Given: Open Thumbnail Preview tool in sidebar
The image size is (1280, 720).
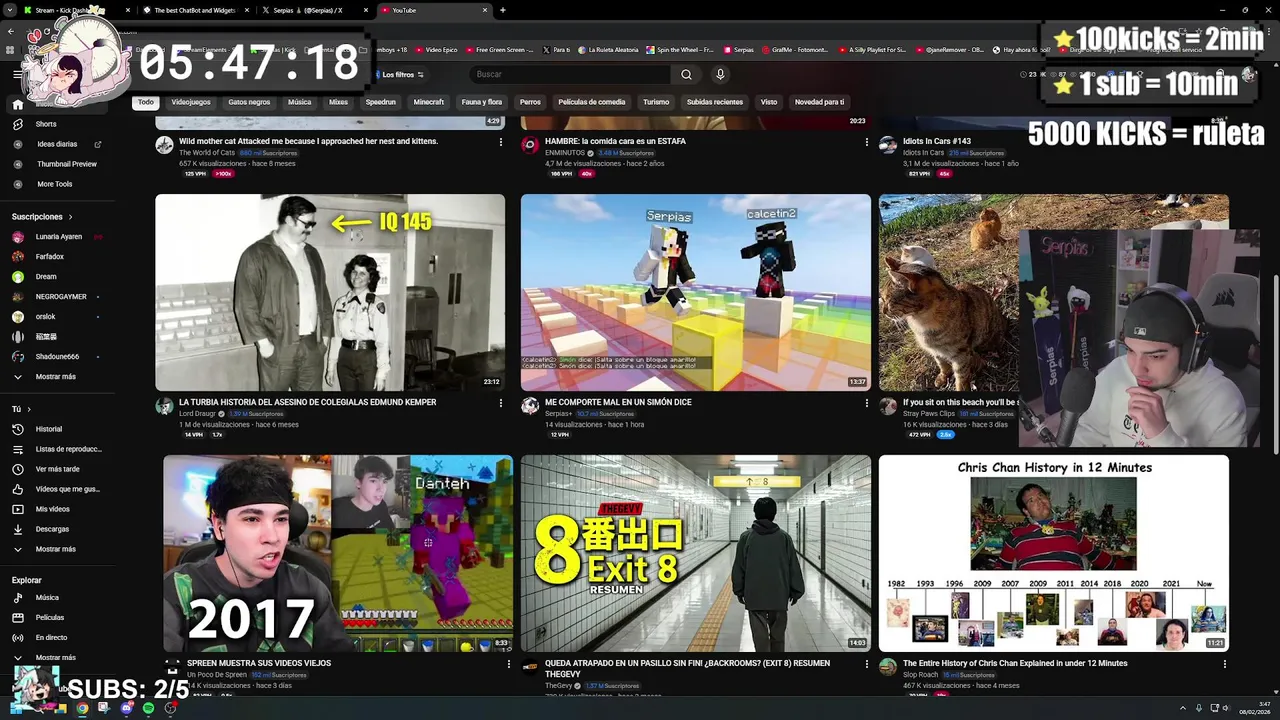Looking at the screenshot, I should [x=67, y=164].
